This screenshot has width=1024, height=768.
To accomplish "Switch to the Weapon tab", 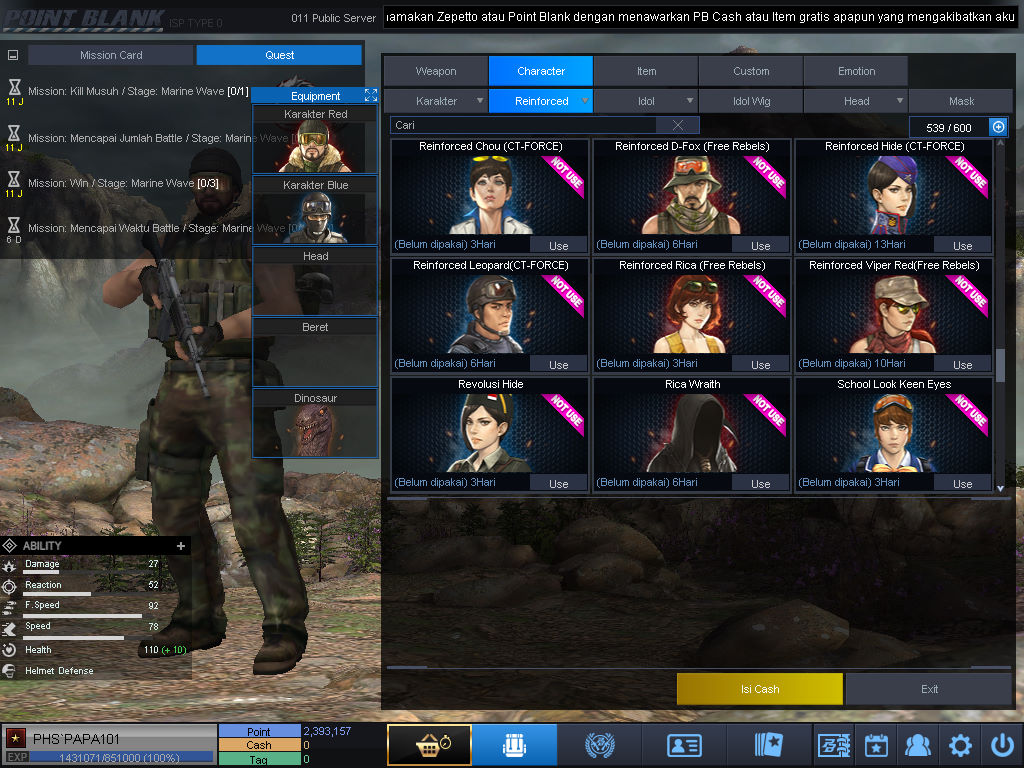I will [x=436, y=71].
